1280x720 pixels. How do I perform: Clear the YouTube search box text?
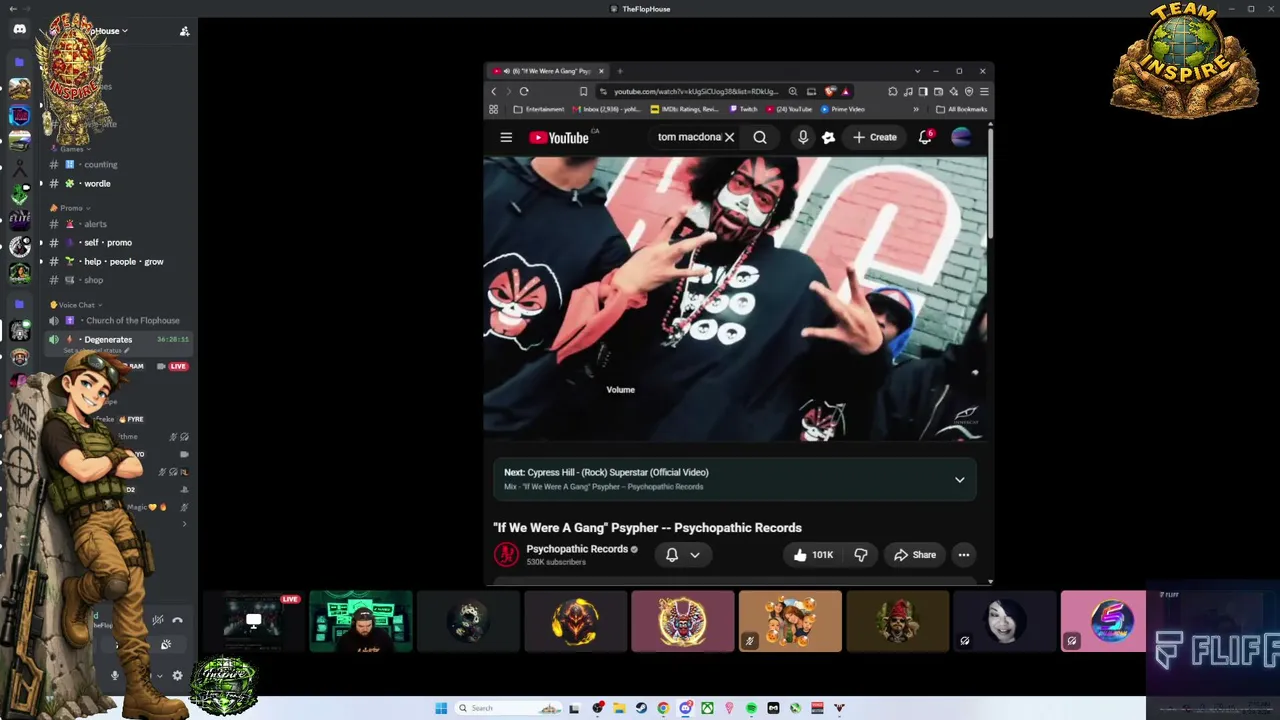[730, 138]
